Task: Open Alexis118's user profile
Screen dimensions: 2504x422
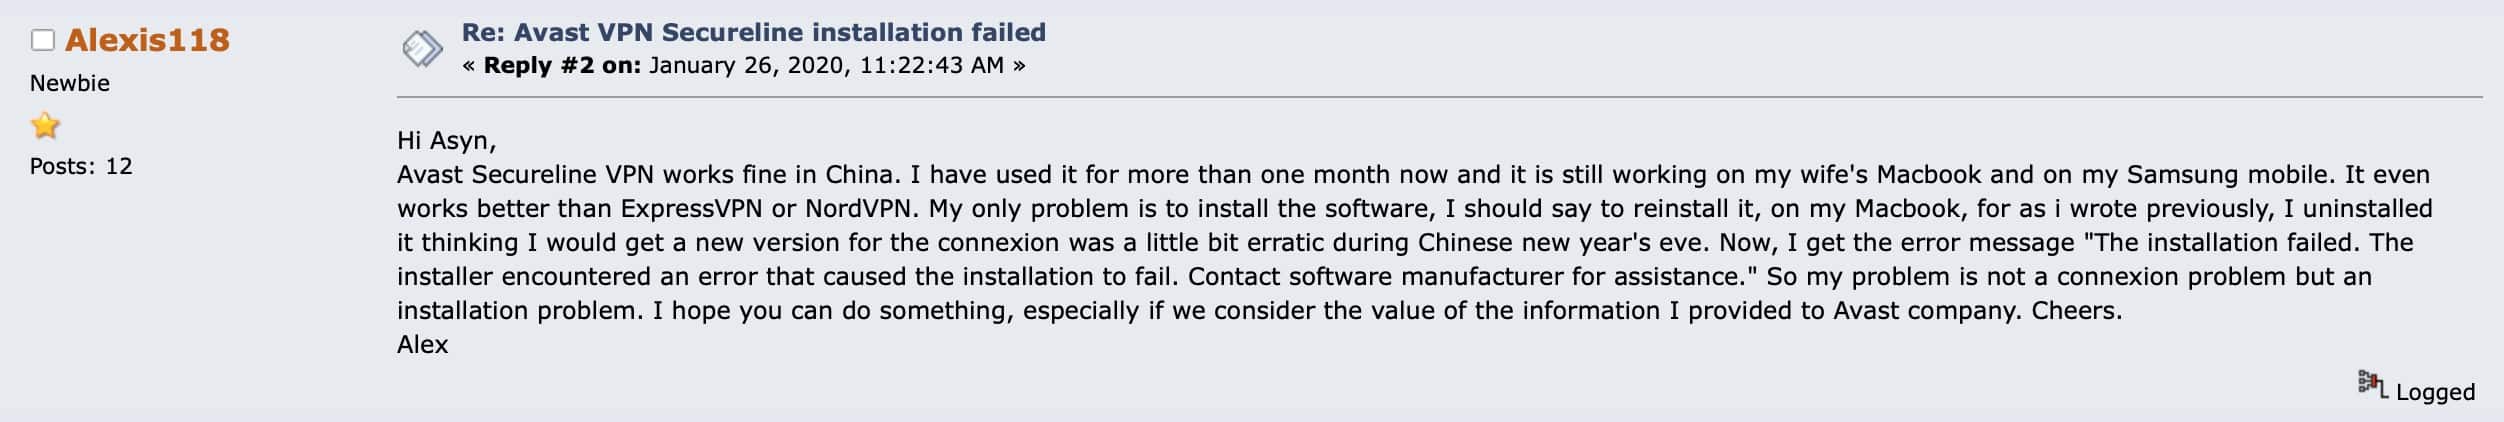Action: point(147,40)
